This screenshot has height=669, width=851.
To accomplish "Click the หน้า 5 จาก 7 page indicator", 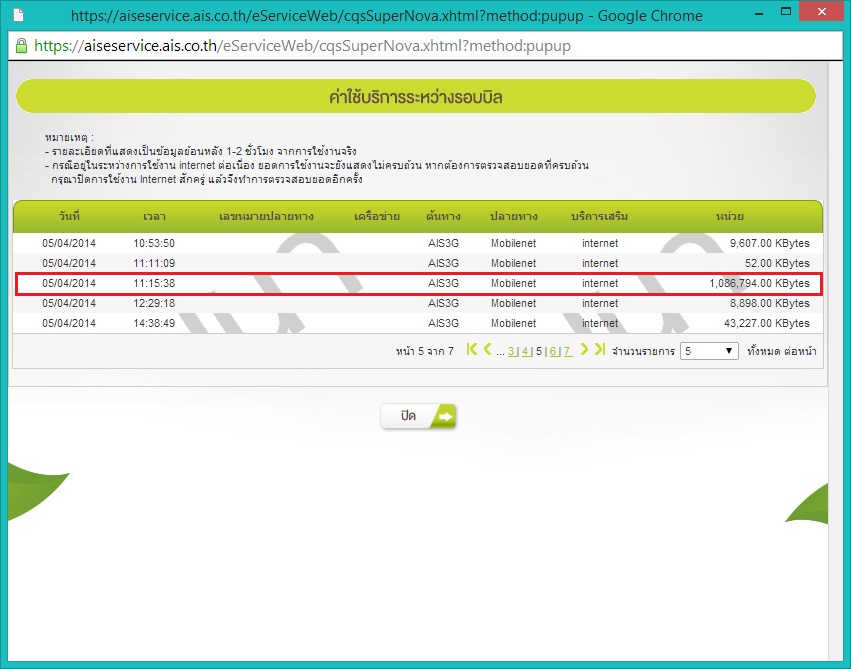I will (424, 352).
